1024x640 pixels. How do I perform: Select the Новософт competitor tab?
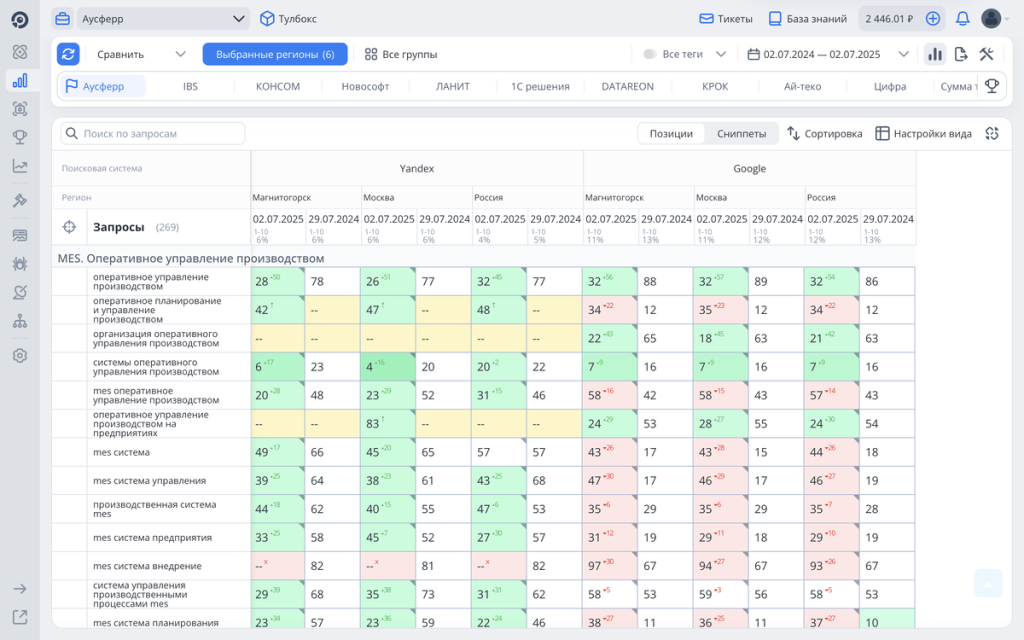[x=365, y=86]
